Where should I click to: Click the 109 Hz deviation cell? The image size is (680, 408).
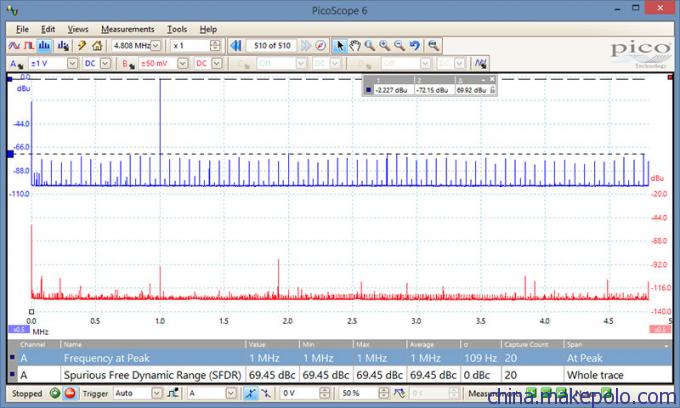click(x=481, y=358)
